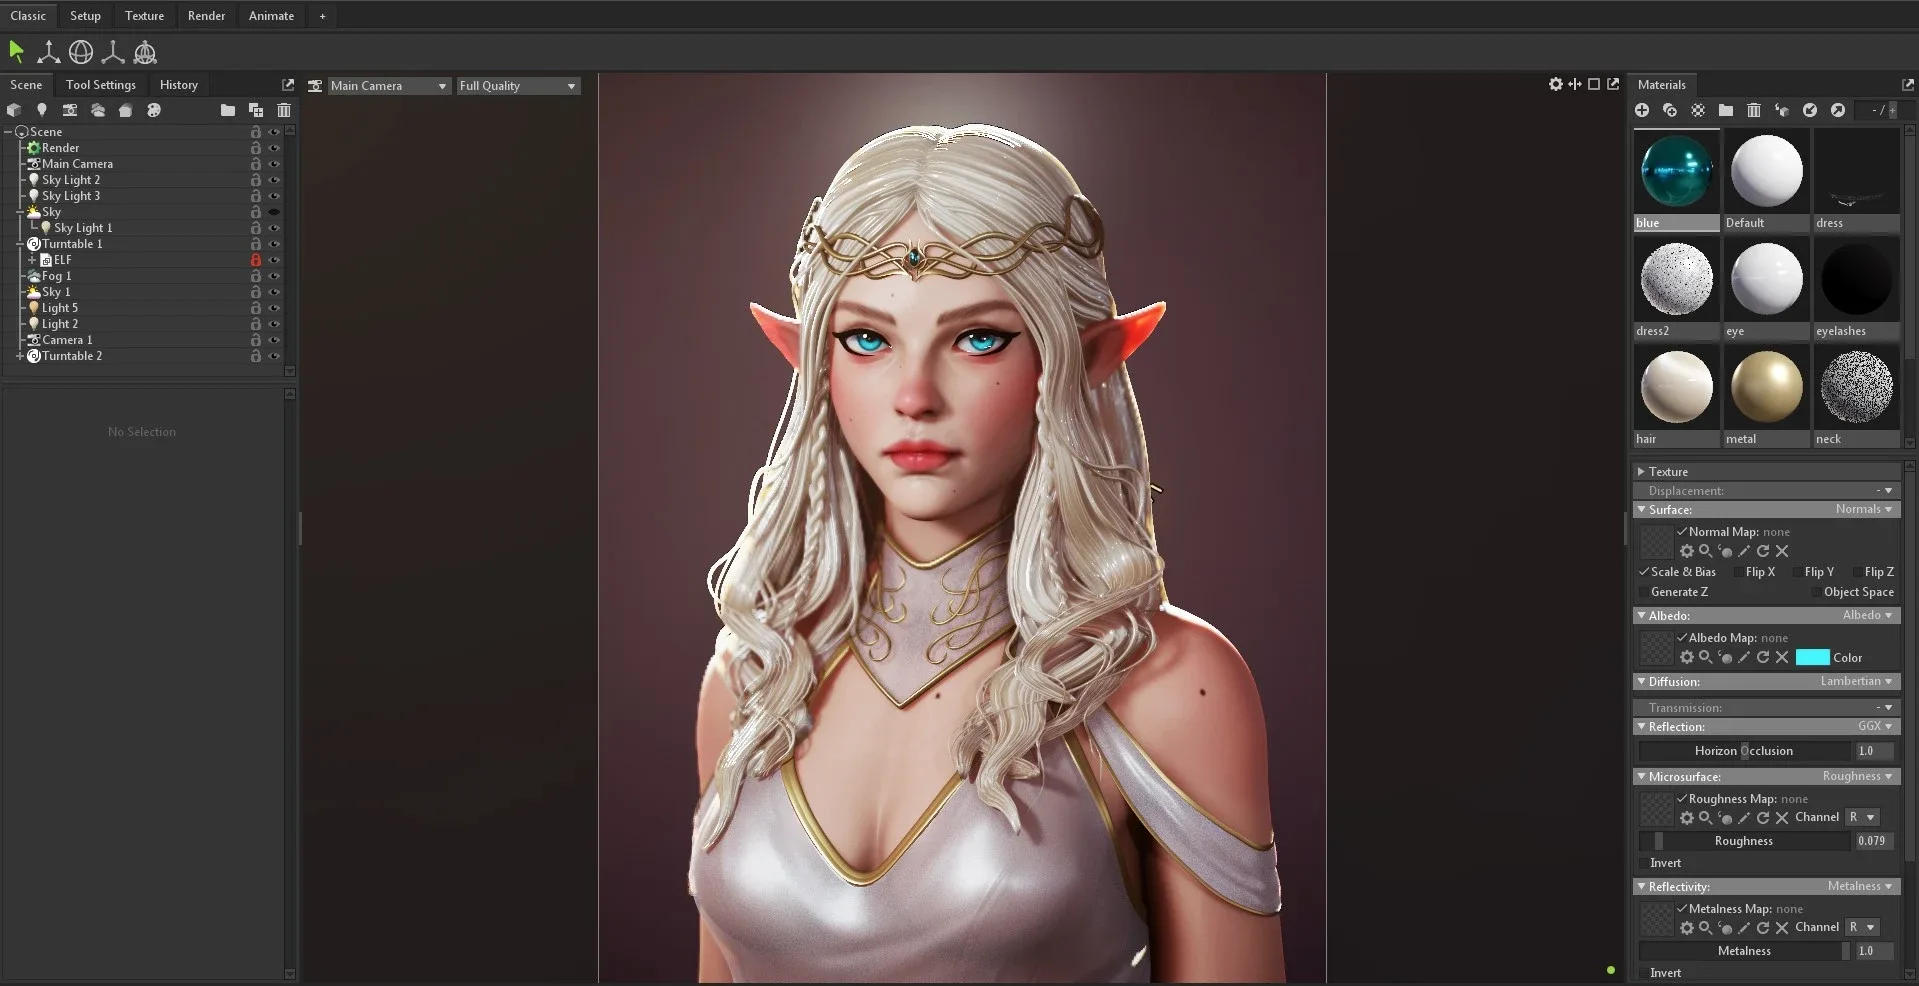
Task: Hide the Fog 1 object
Action: [x=274, y=276]
